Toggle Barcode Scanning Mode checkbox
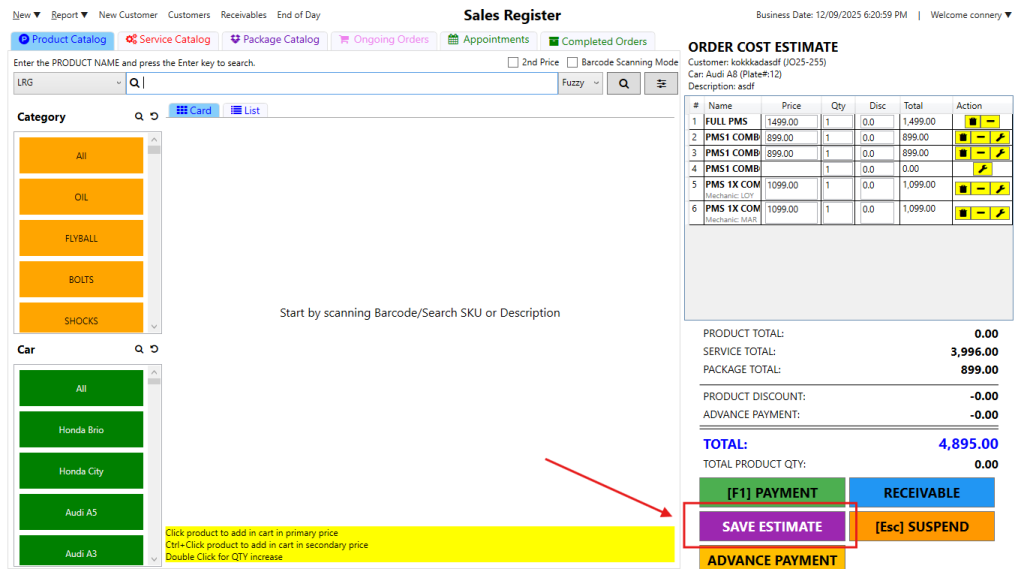This screenshot has height=575, width=1024. pos(572,63)
